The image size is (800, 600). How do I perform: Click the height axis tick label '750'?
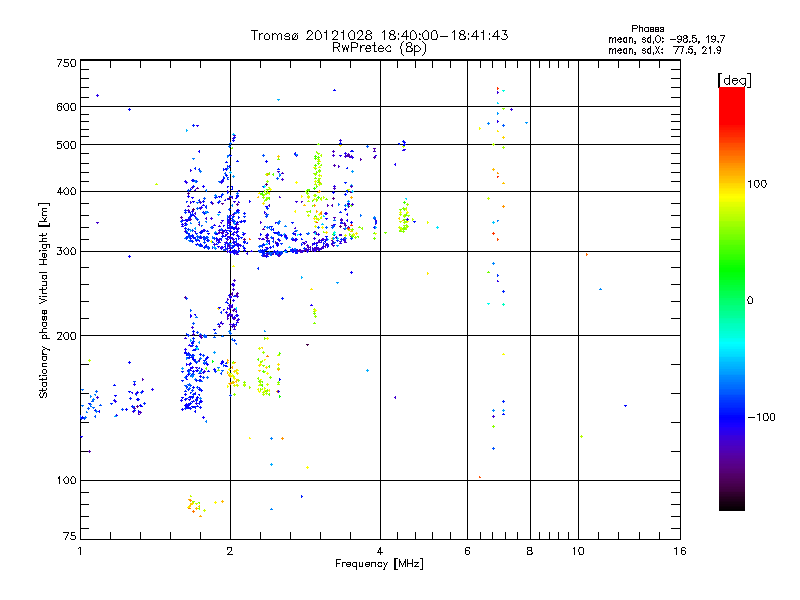click(x=66, y=63)
